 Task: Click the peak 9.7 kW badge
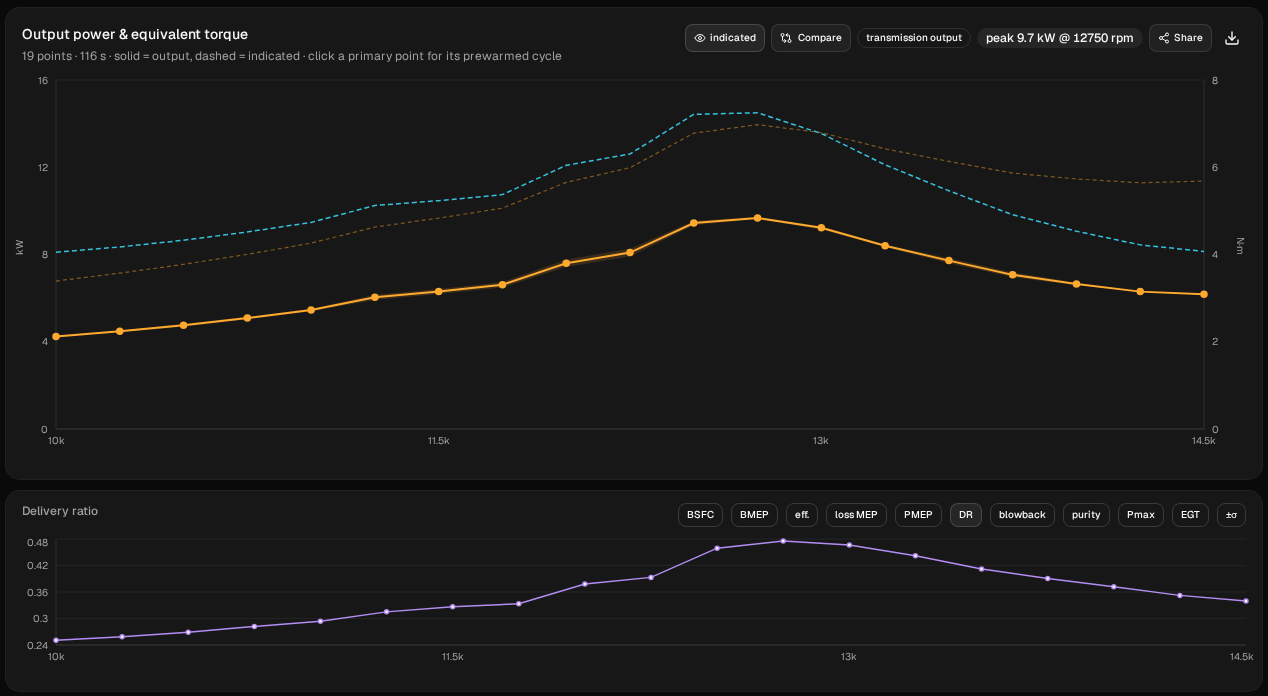click(x=1060, y=38)
